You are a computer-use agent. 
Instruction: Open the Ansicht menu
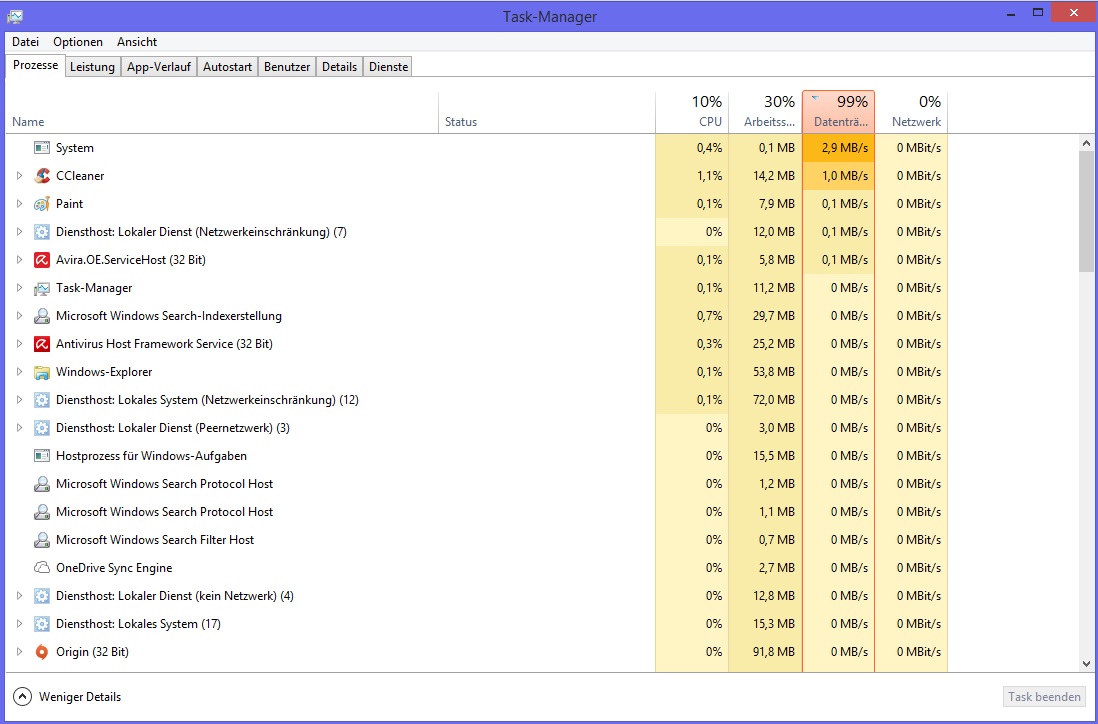137,42
